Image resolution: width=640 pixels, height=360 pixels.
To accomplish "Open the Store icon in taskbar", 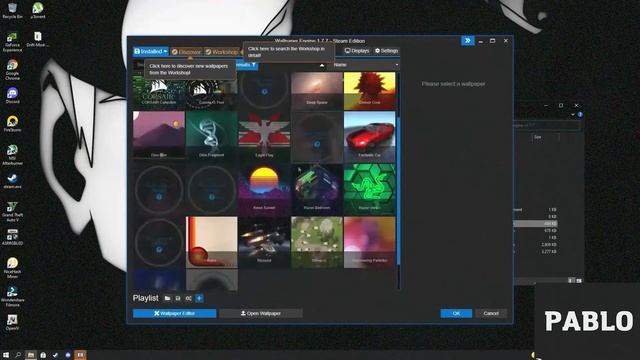I will pos(43,355).
